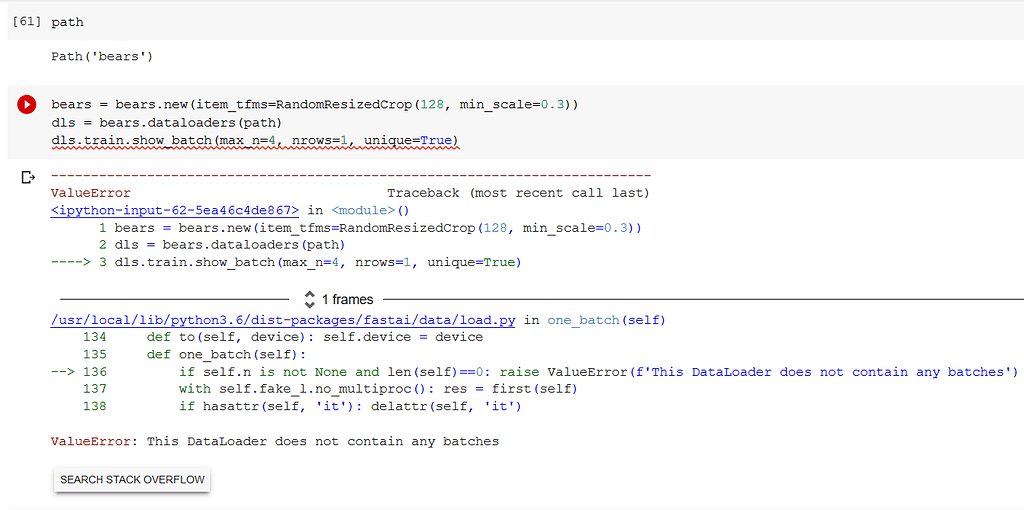Open the fastai/data/load.py file path link
The height and width of the screenshot is (510, 1024).
tap(283, 321)
